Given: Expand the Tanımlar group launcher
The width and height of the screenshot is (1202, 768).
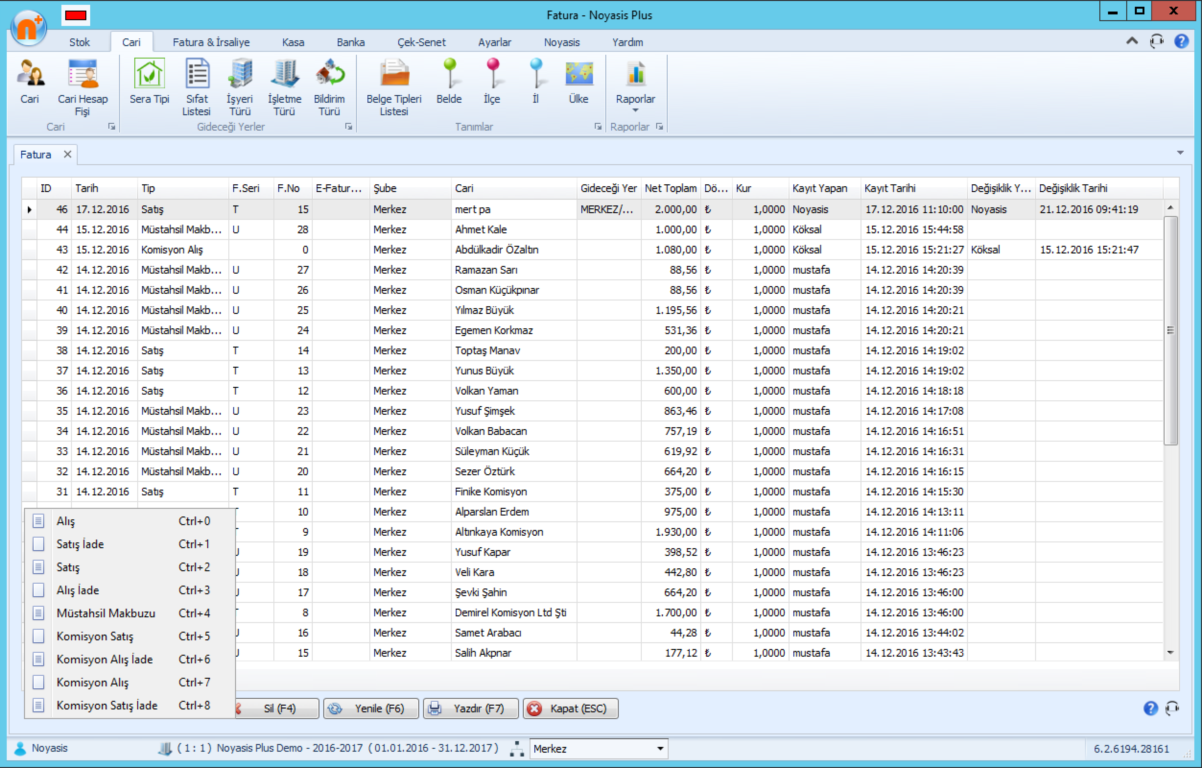Looking at the screenshot, I should pyautogui.click(x=597, y=127).
